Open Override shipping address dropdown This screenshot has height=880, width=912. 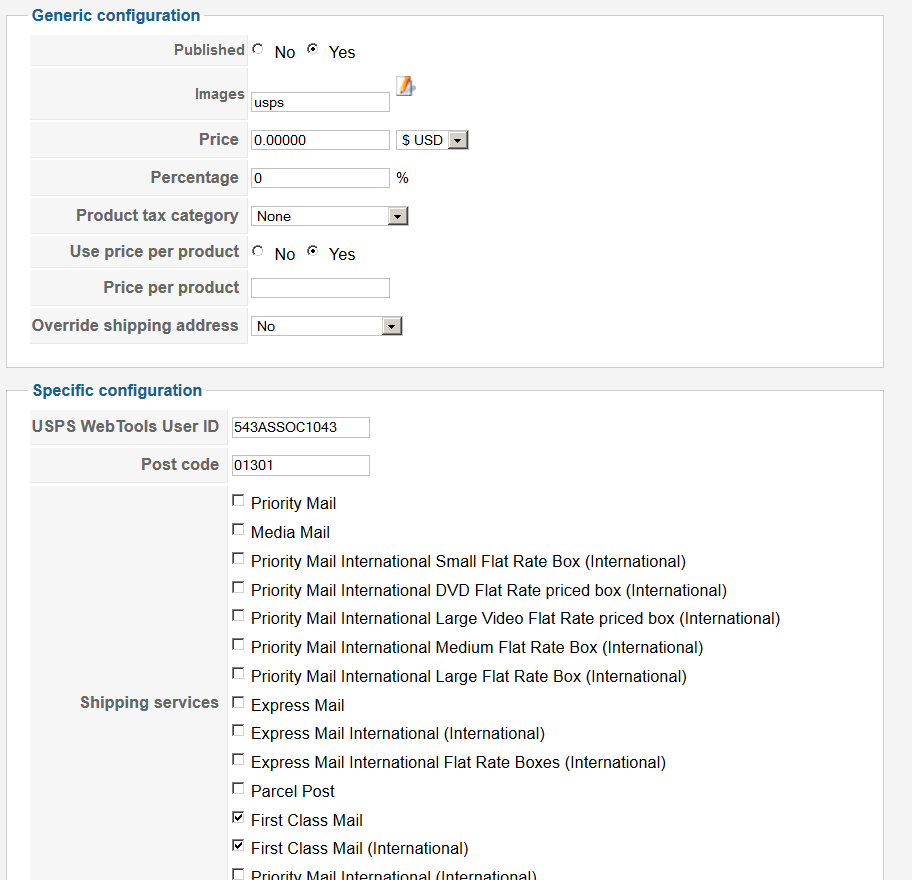click(x=326, y=326)
